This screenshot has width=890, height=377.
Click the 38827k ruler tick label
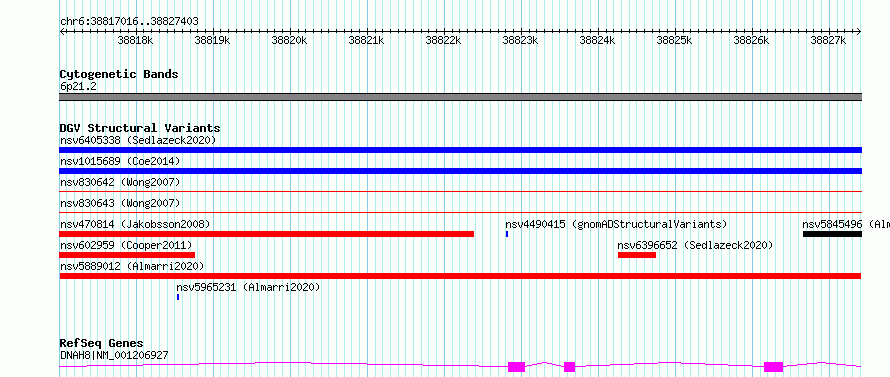click(x=828, y=40)
